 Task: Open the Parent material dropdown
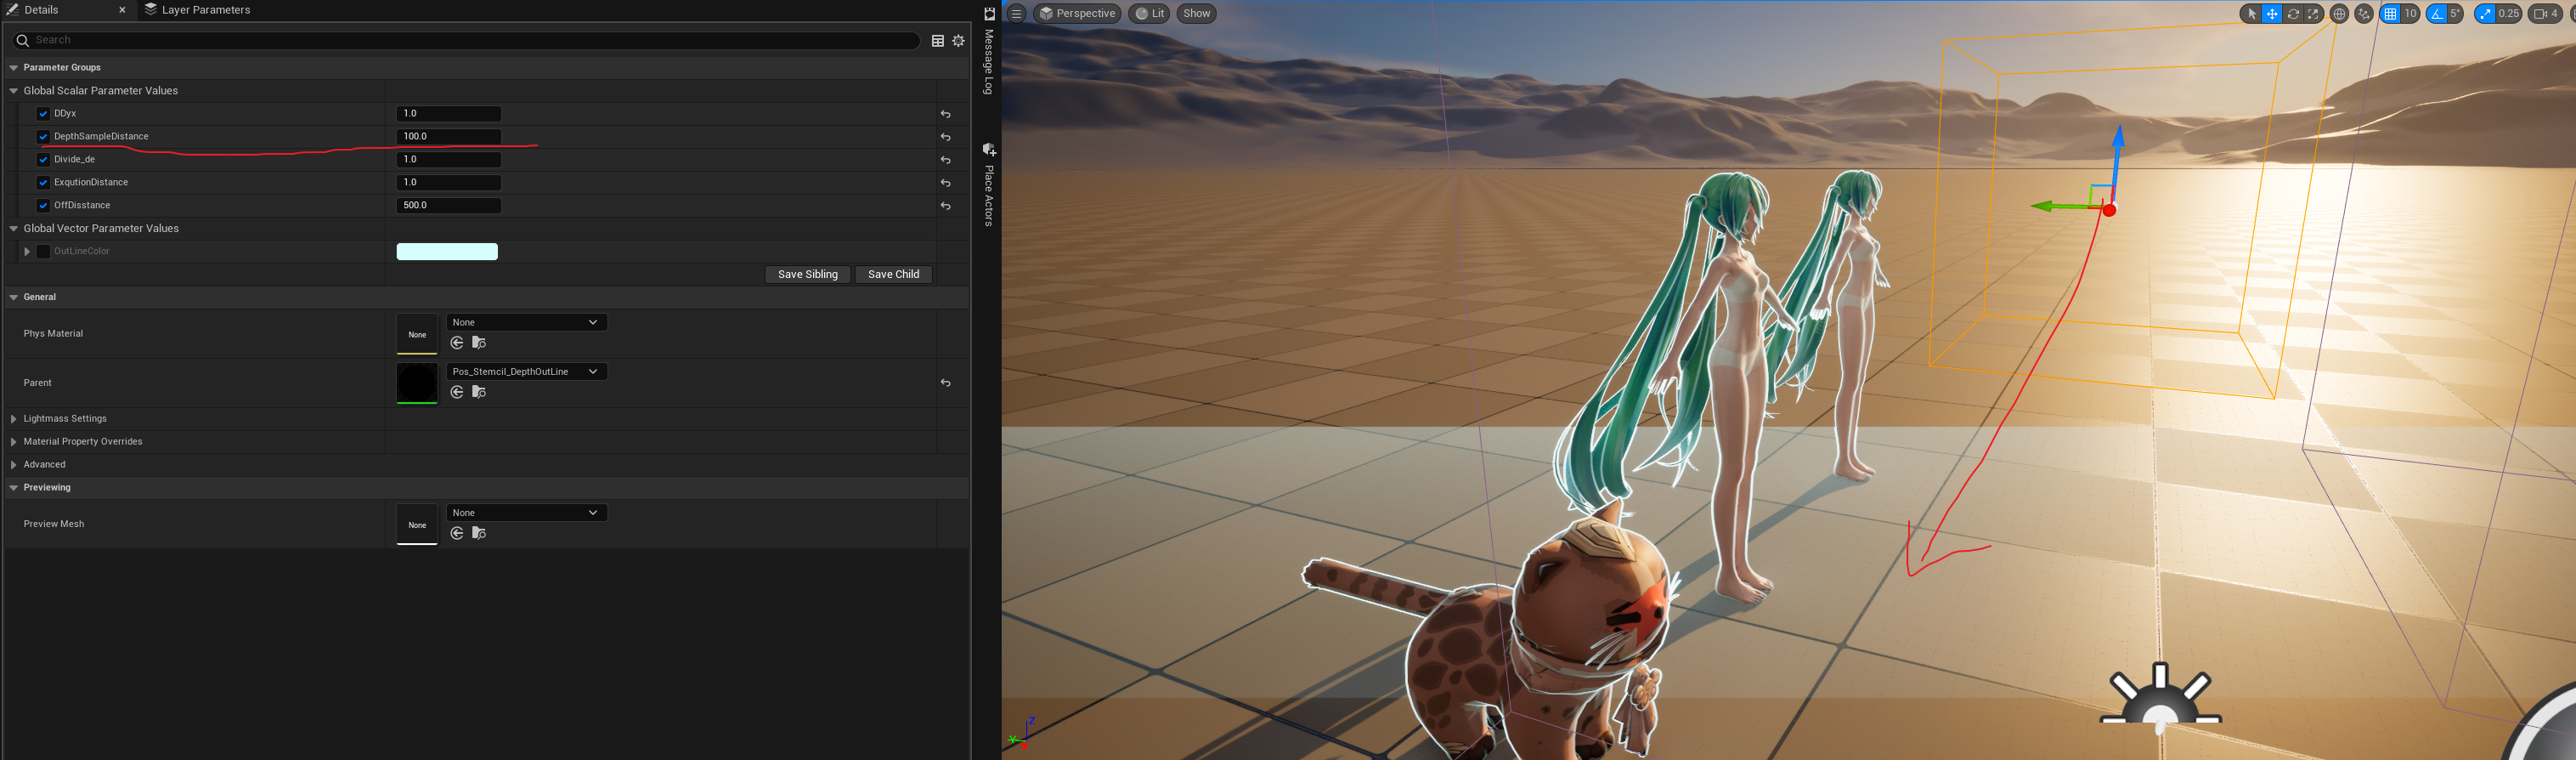pyautogui.click(x=525, y=372)
